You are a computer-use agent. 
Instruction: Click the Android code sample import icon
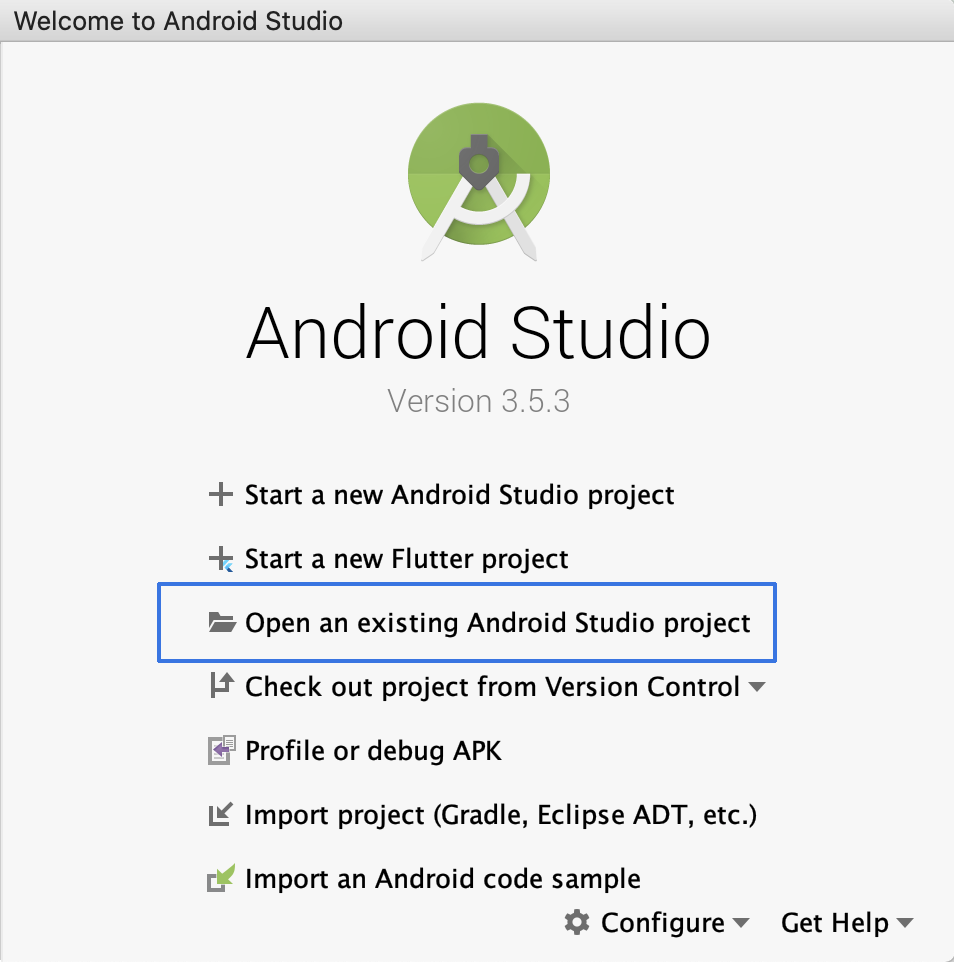220,879
